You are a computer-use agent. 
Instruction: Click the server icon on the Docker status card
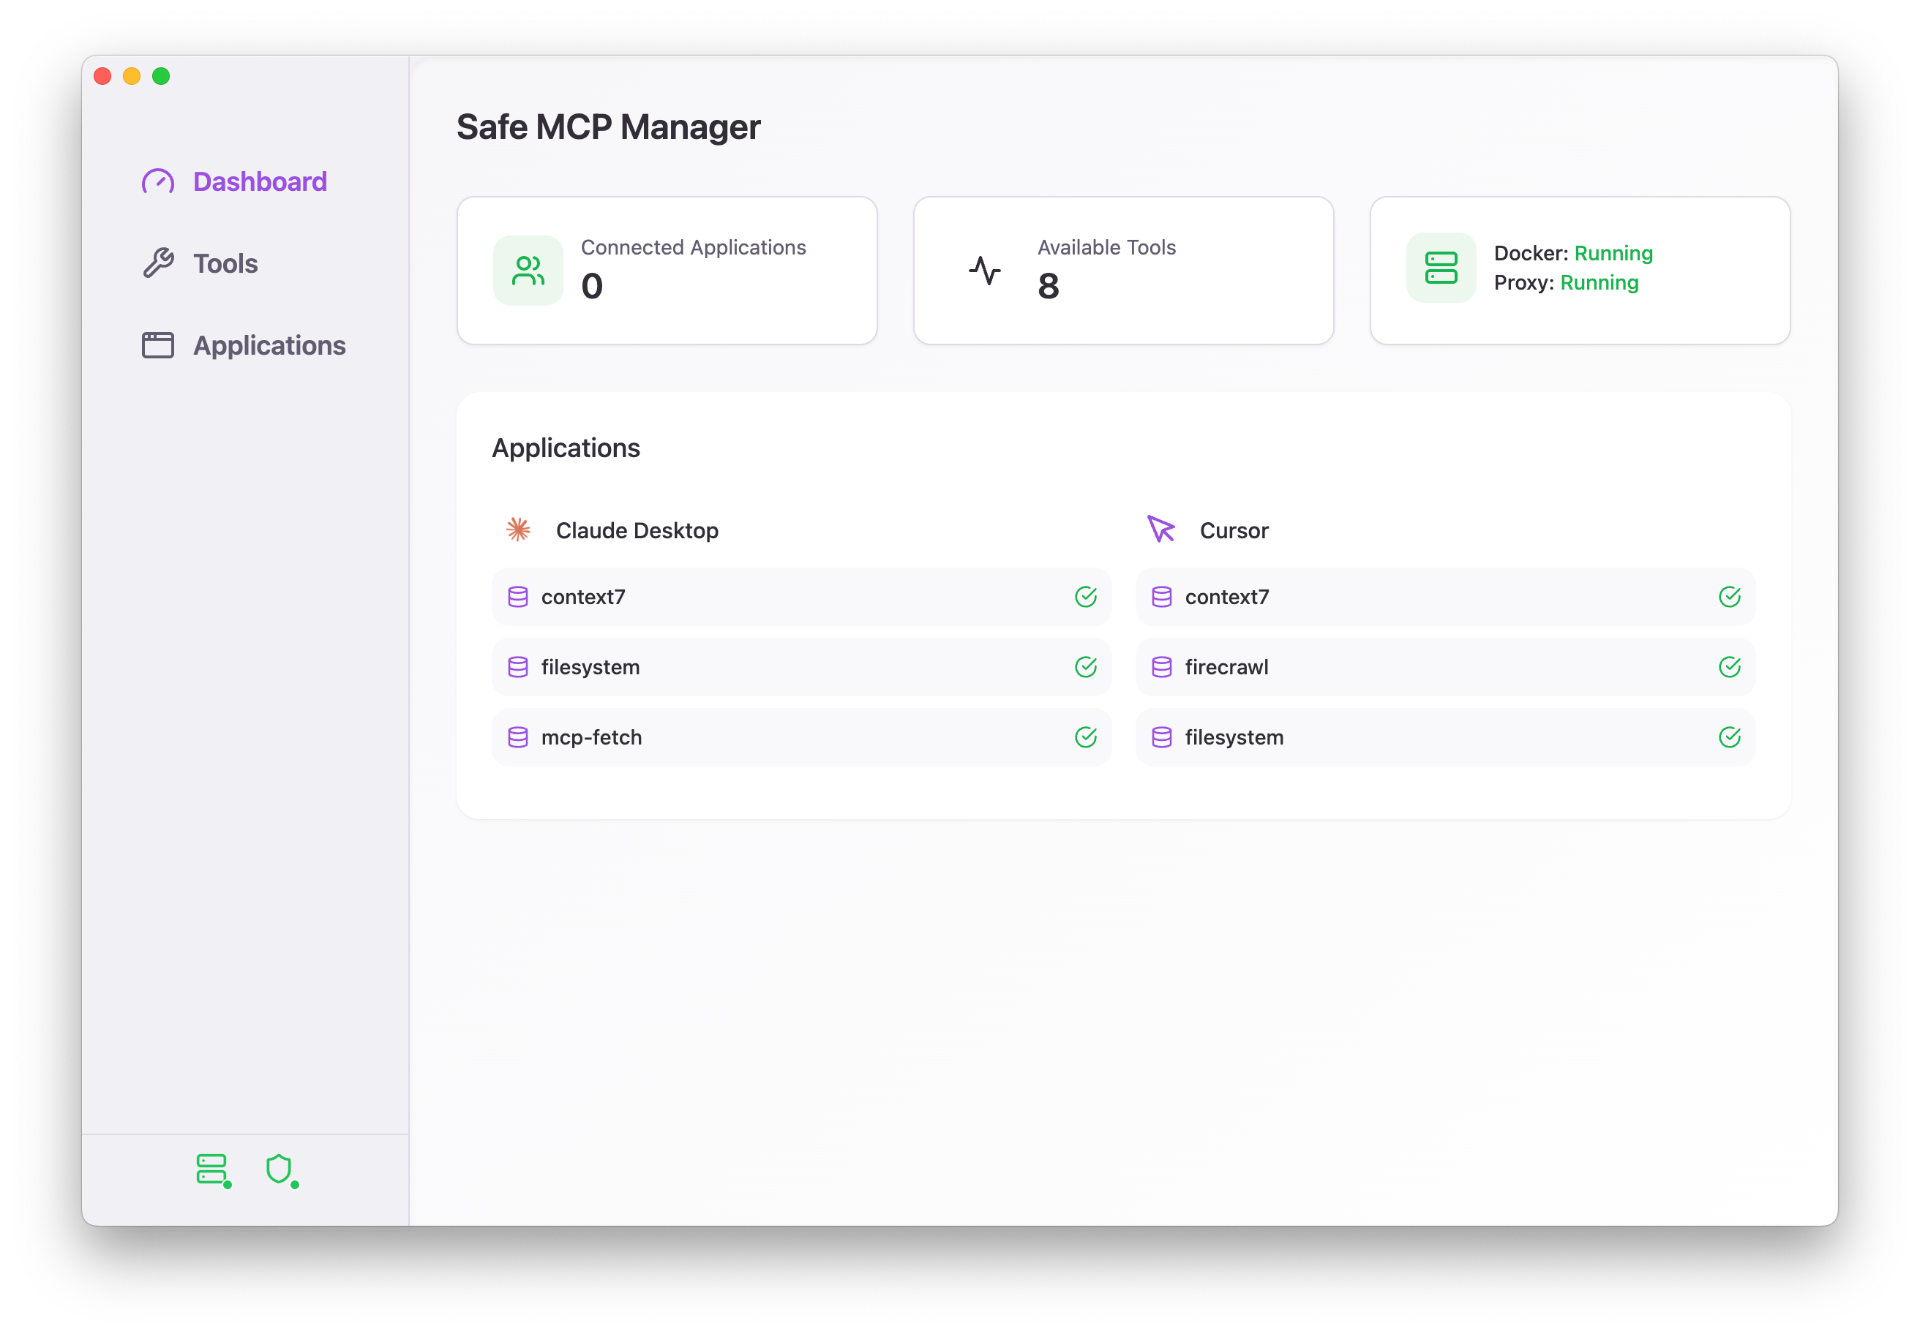1441,267
